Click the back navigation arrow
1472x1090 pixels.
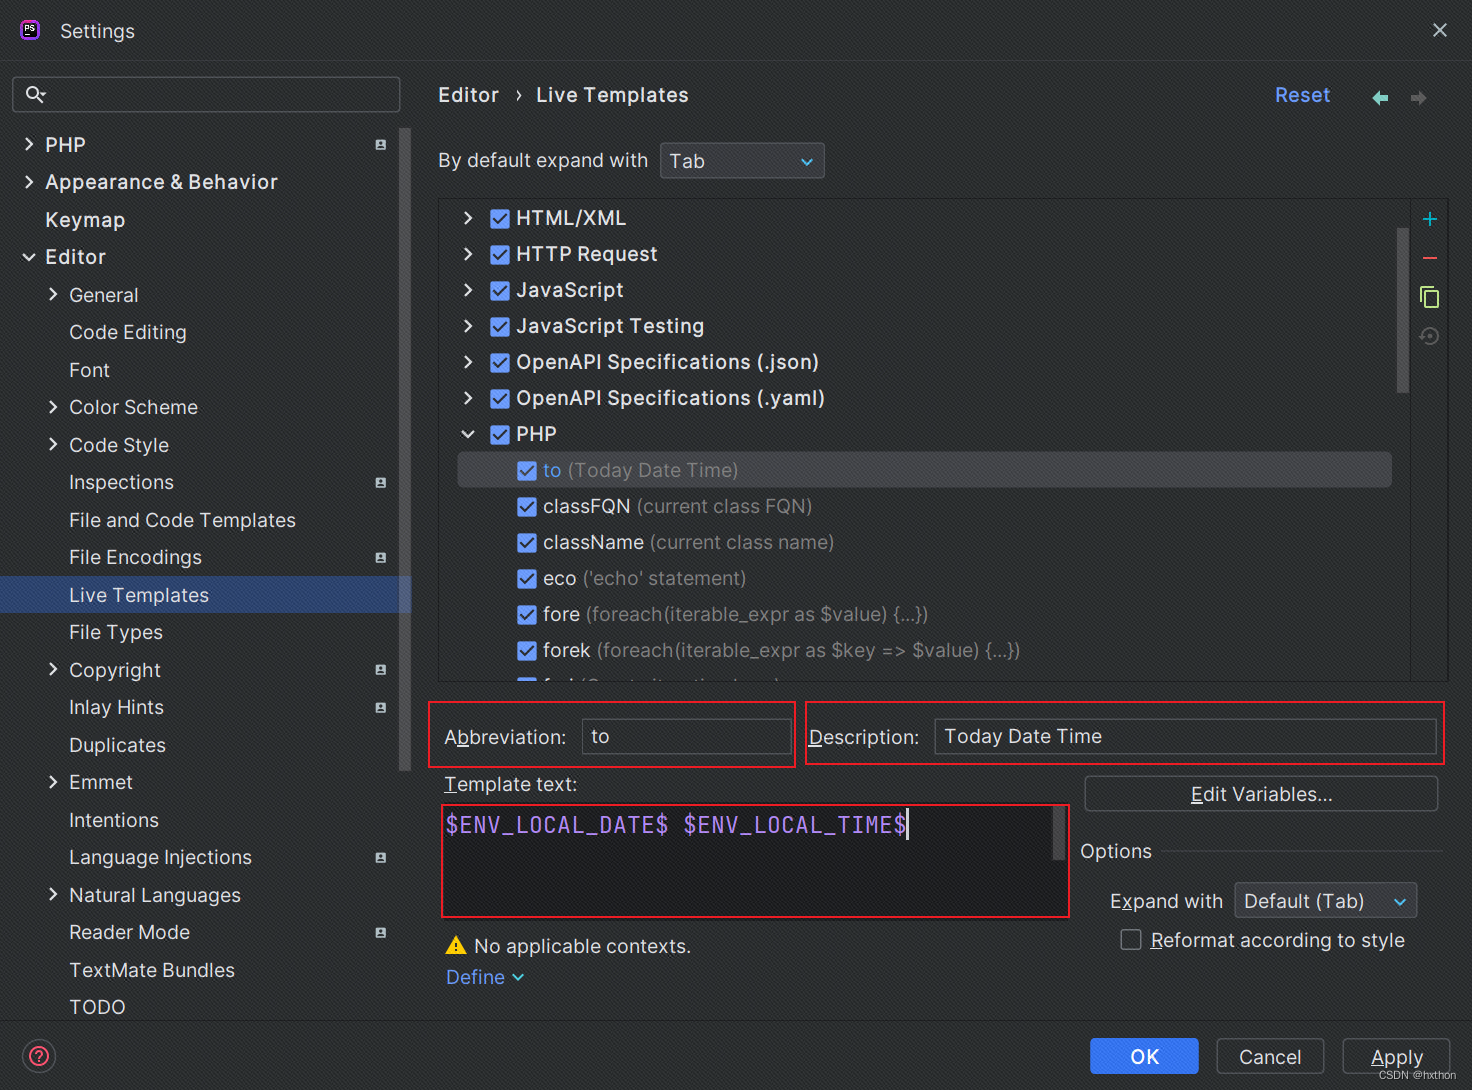pyautogui.click(x=1380, y=97)
